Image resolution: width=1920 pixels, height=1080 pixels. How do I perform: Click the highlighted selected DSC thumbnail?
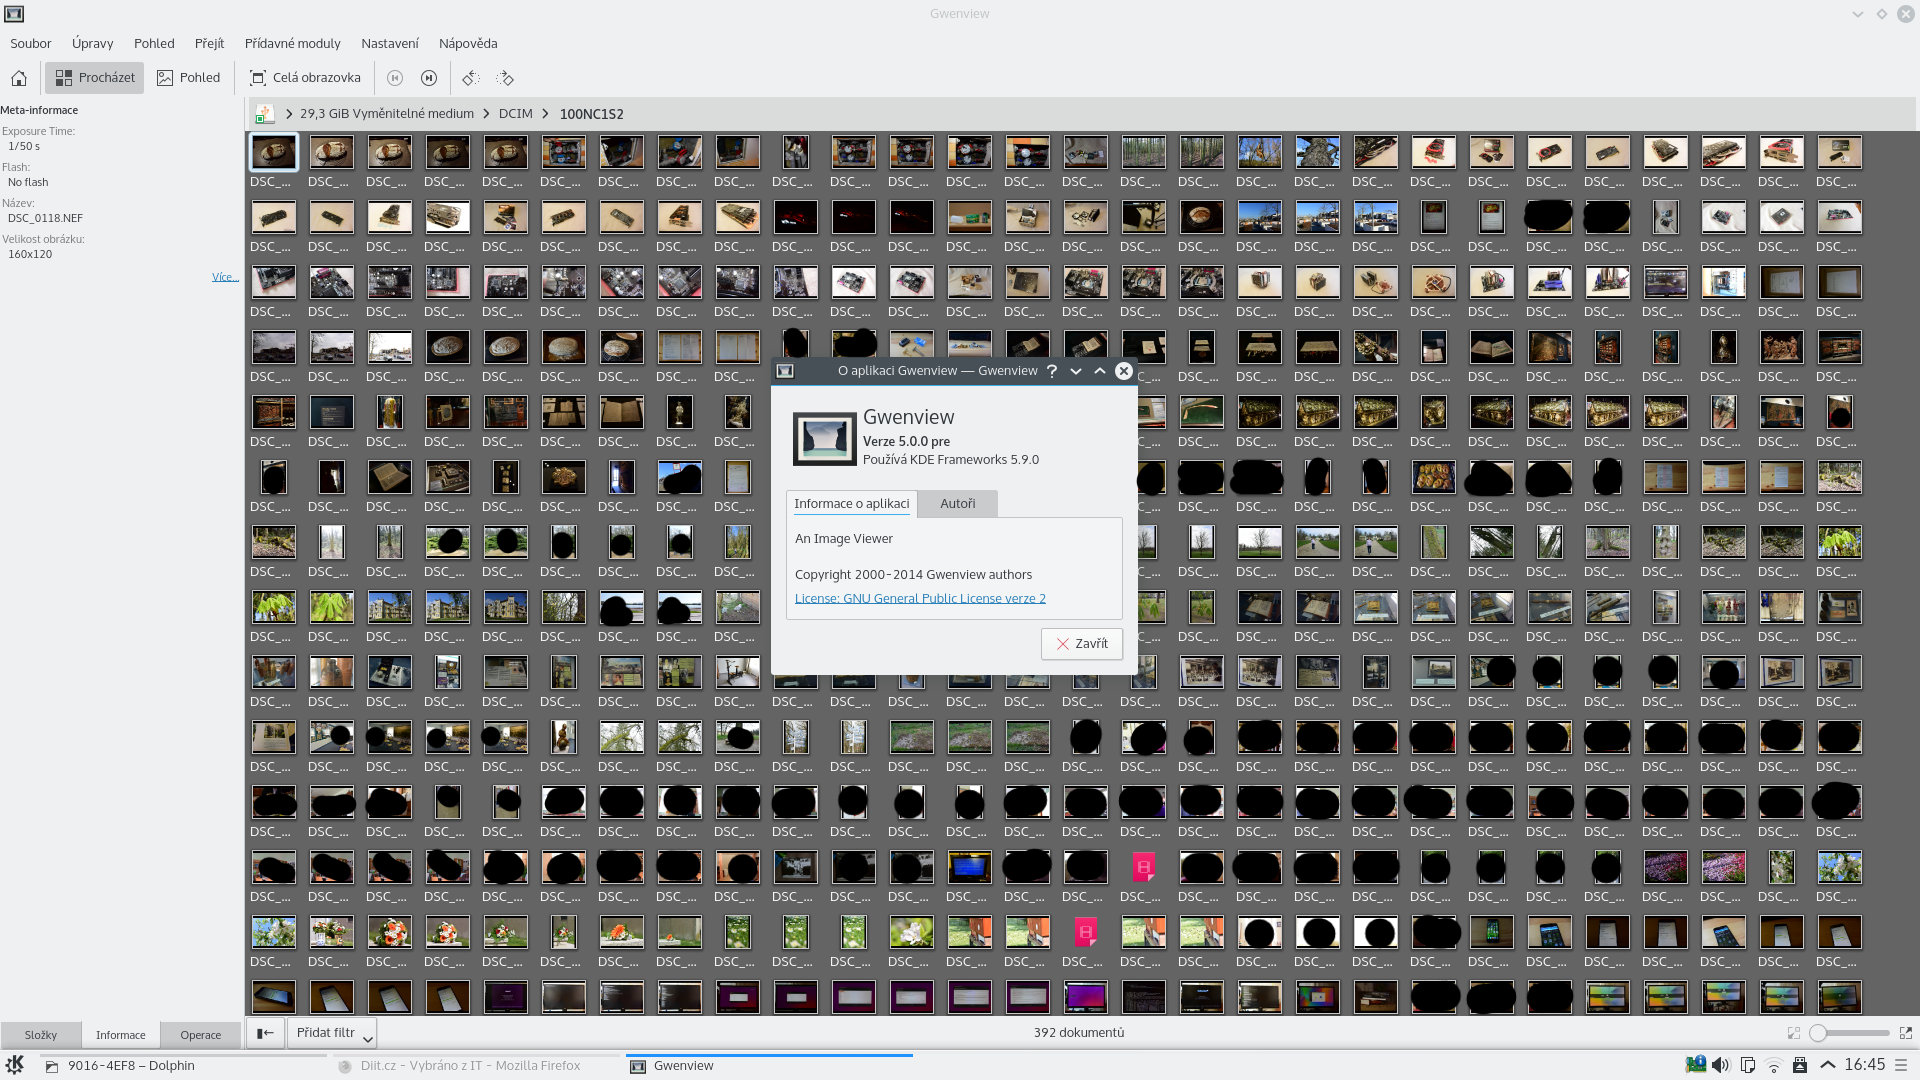pos(273,152)
